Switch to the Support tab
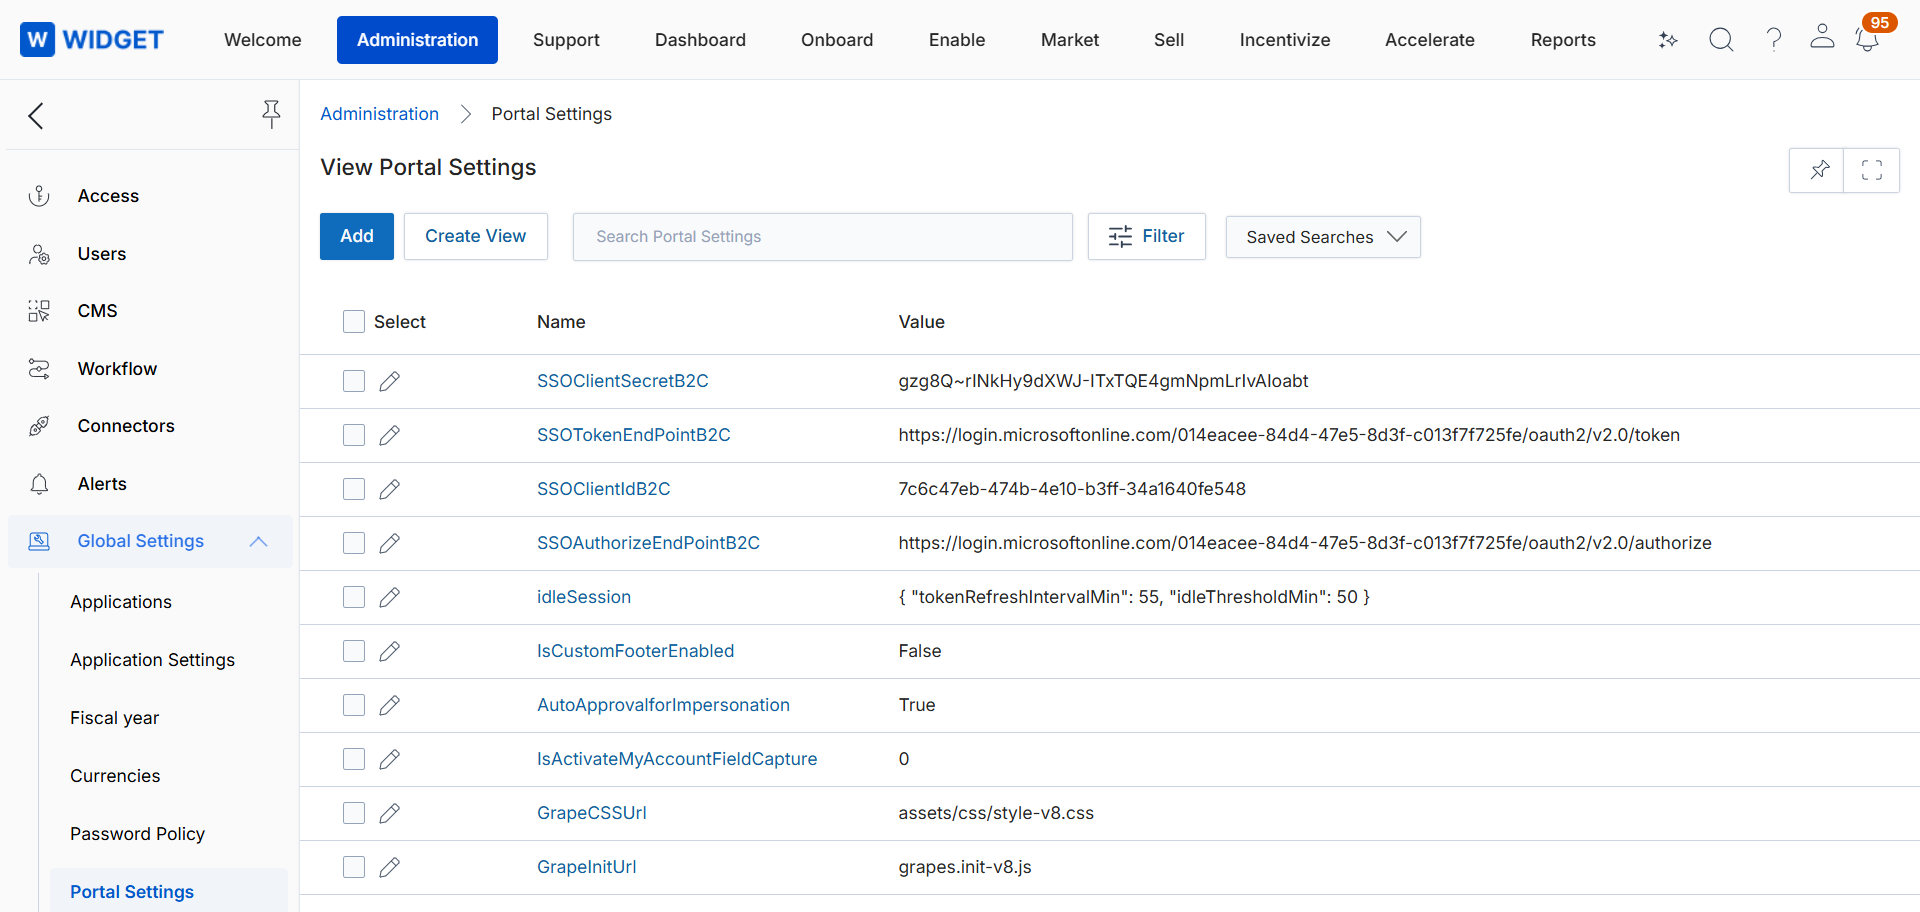Screen dimensions: 1920x912 (566, 40)
